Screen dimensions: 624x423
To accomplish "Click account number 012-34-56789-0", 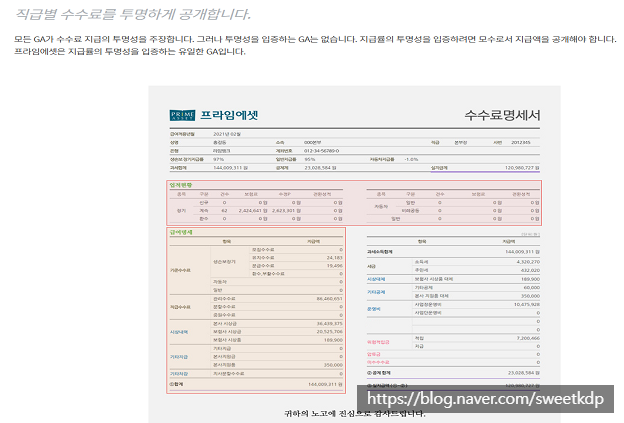I will (x=322, y=151).
